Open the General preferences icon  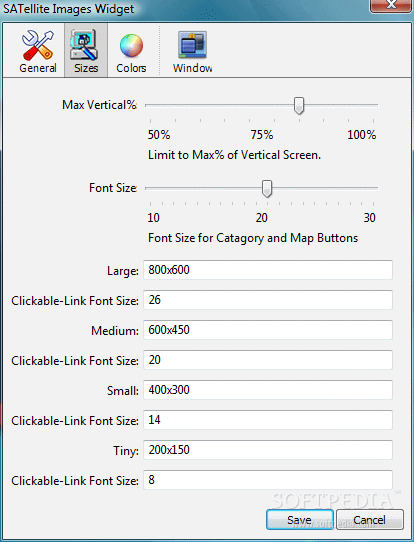click(x=38, y=45)
